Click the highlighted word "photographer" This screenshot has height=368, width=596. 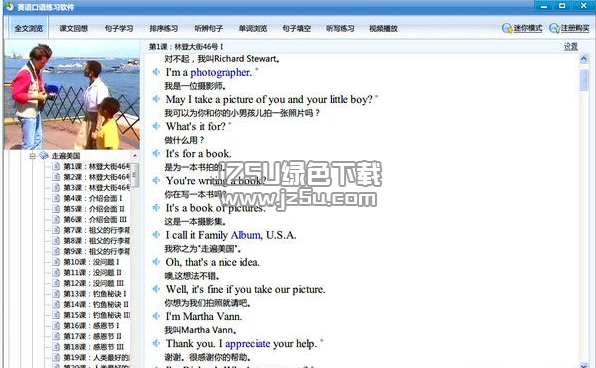(220, 72)
